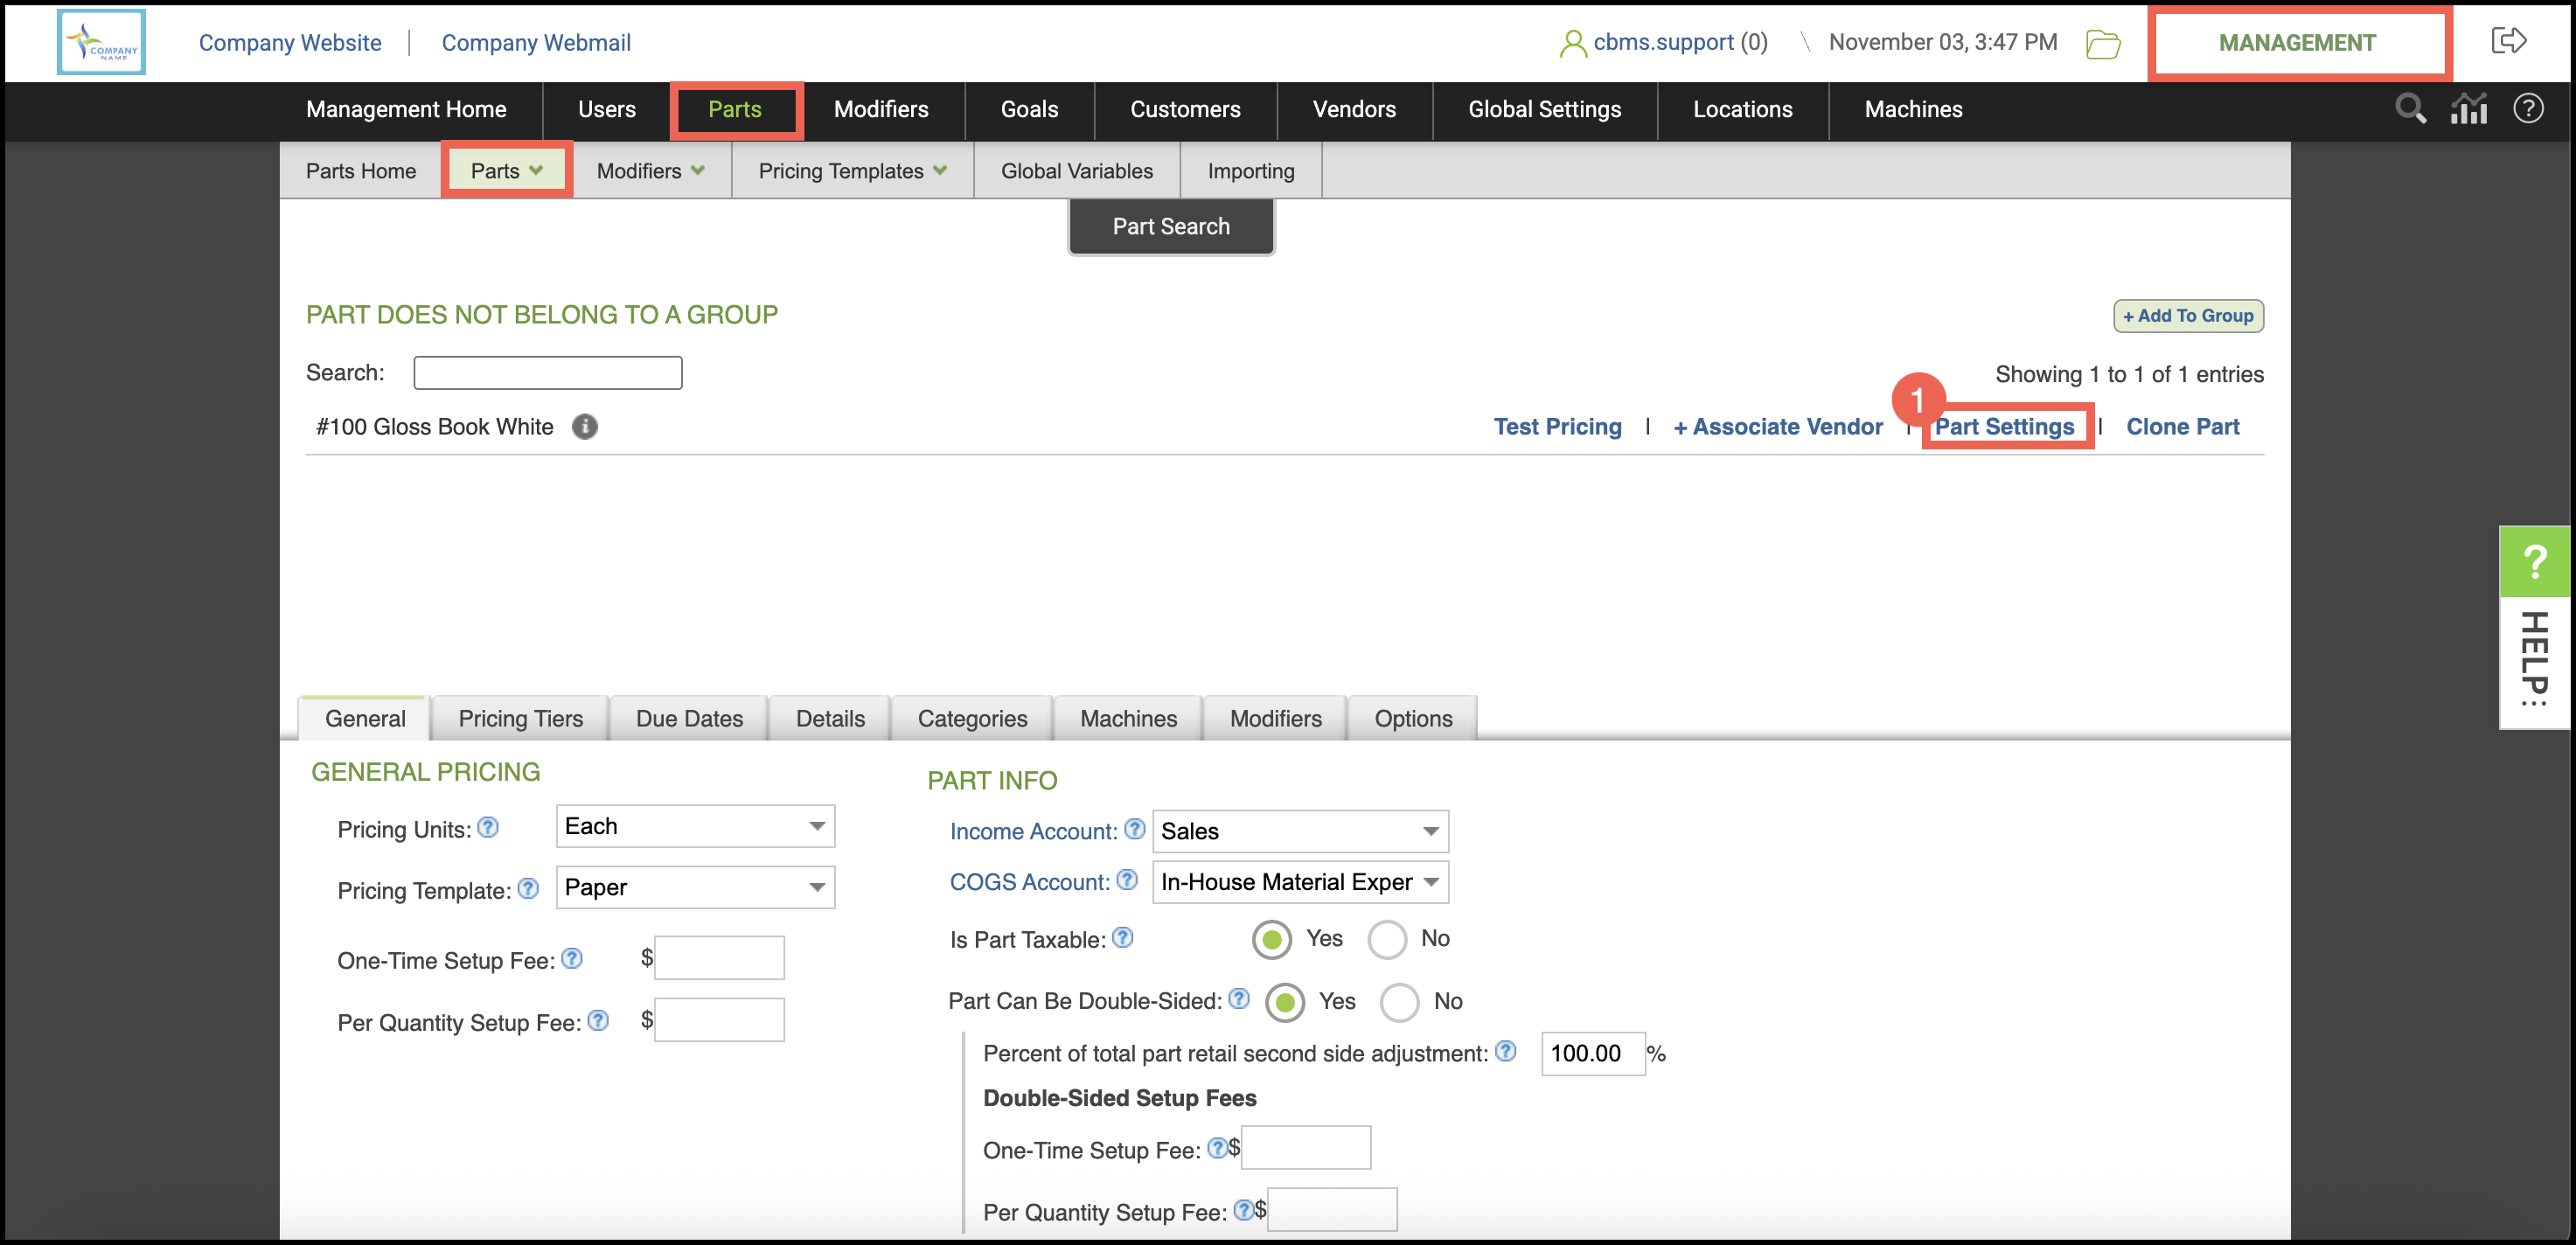Click help icon next to Pricing Units

[x=488, y=828]
